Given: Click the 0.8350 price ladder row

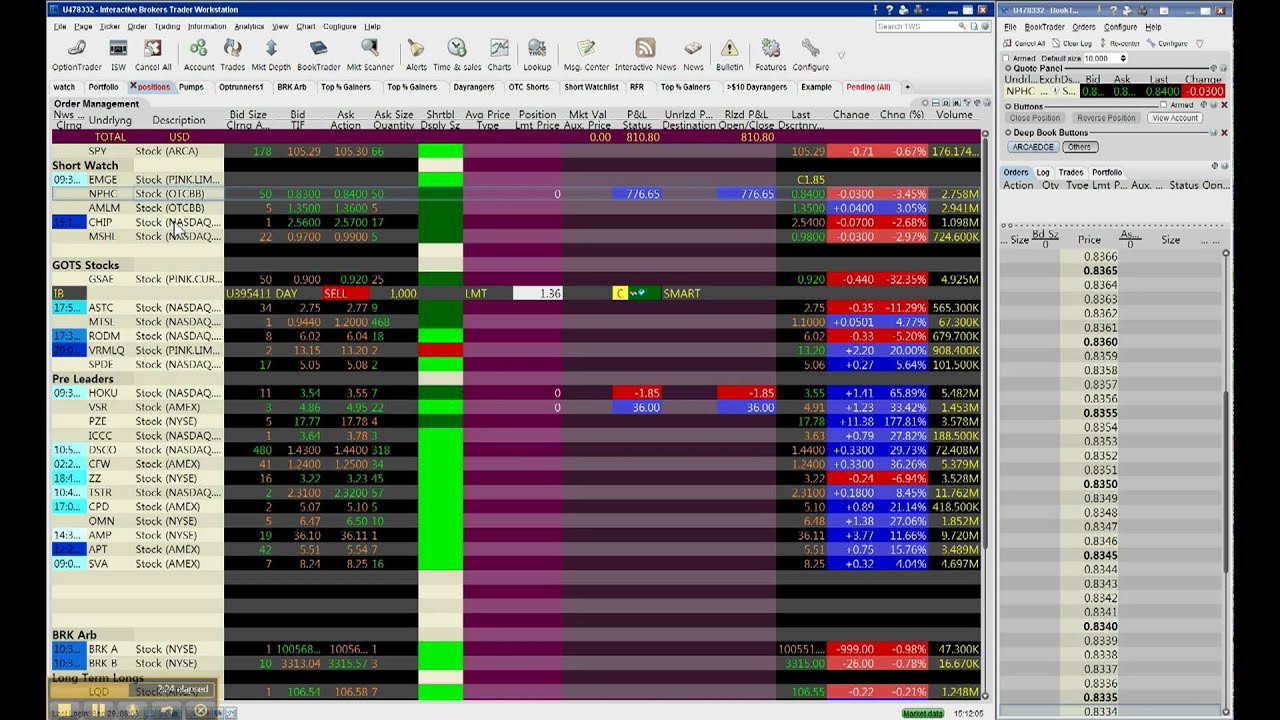Looking at the screenshot, I should click(1110, 484).
